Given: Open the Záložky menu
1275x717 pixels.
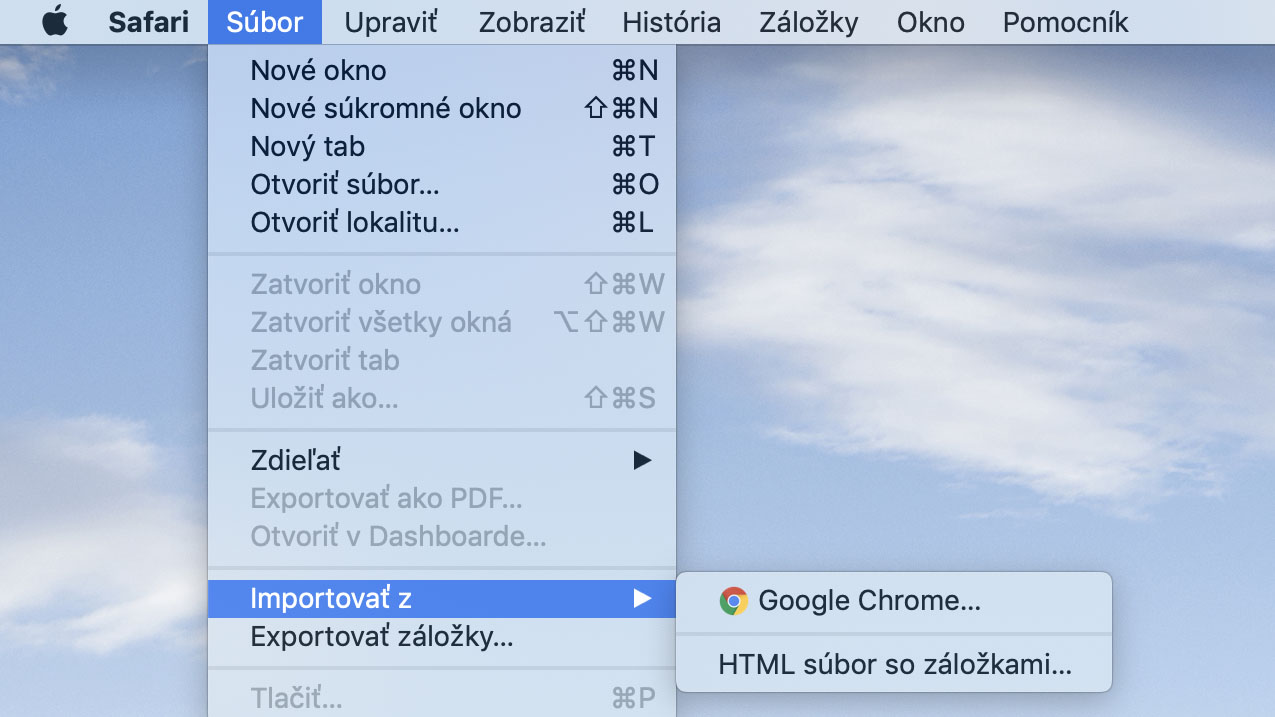Looking at the screenshot, I should point(808,22).
